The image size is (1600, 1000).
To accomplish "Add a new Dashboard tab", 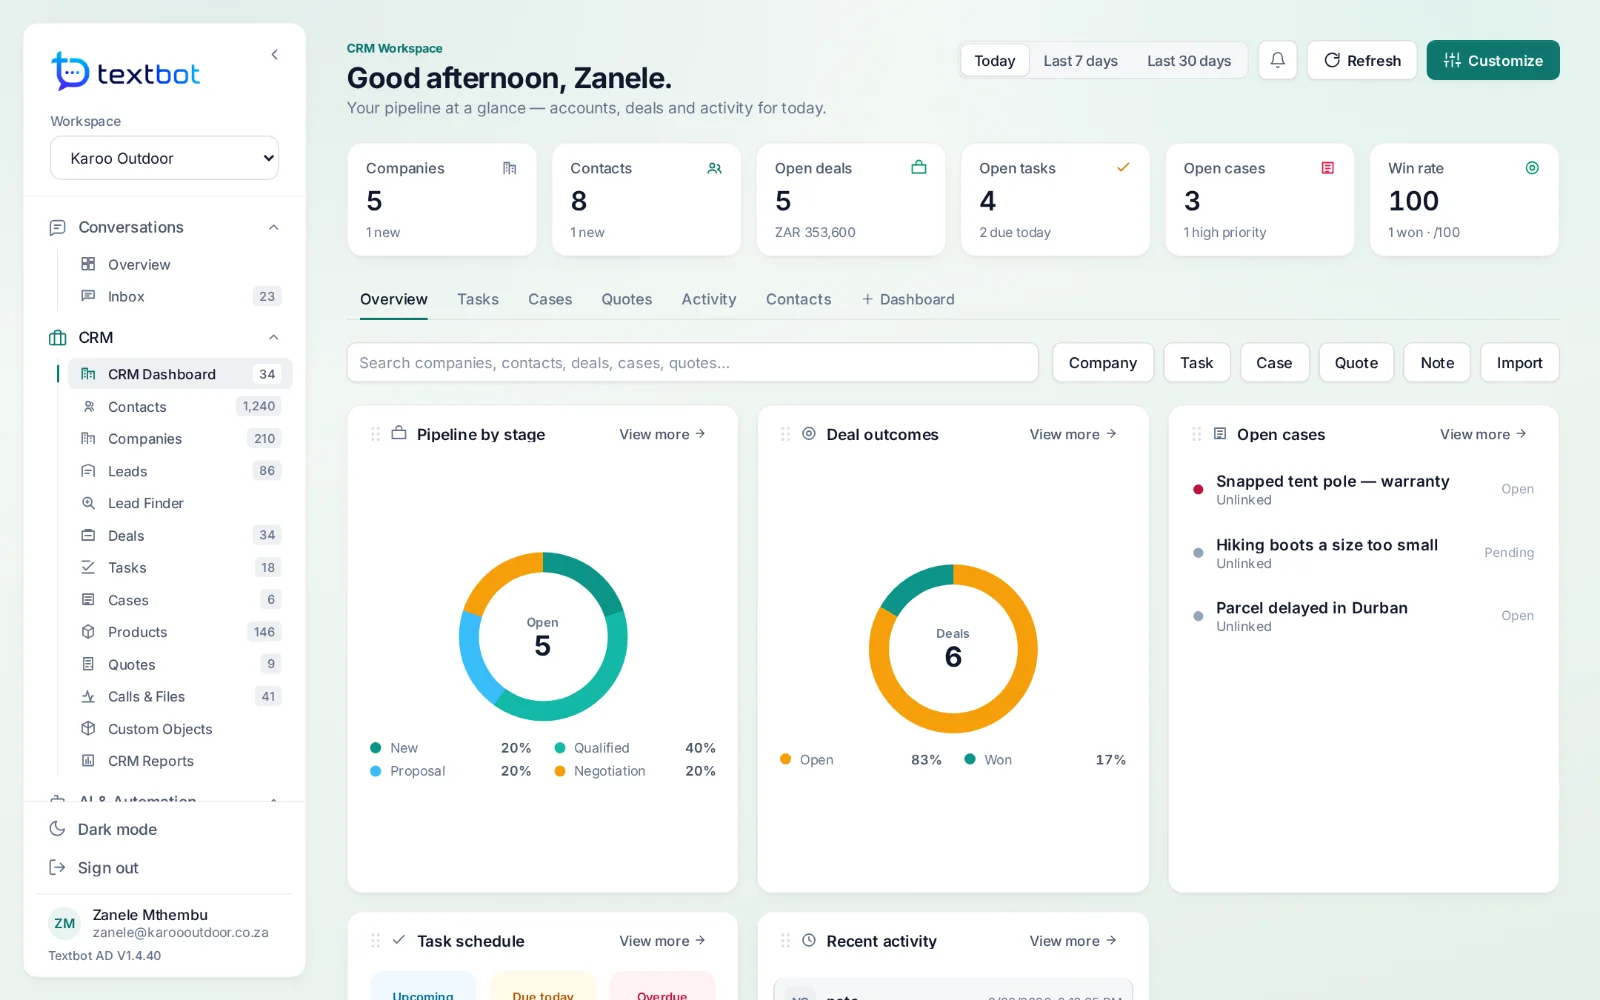I will 908,299.
